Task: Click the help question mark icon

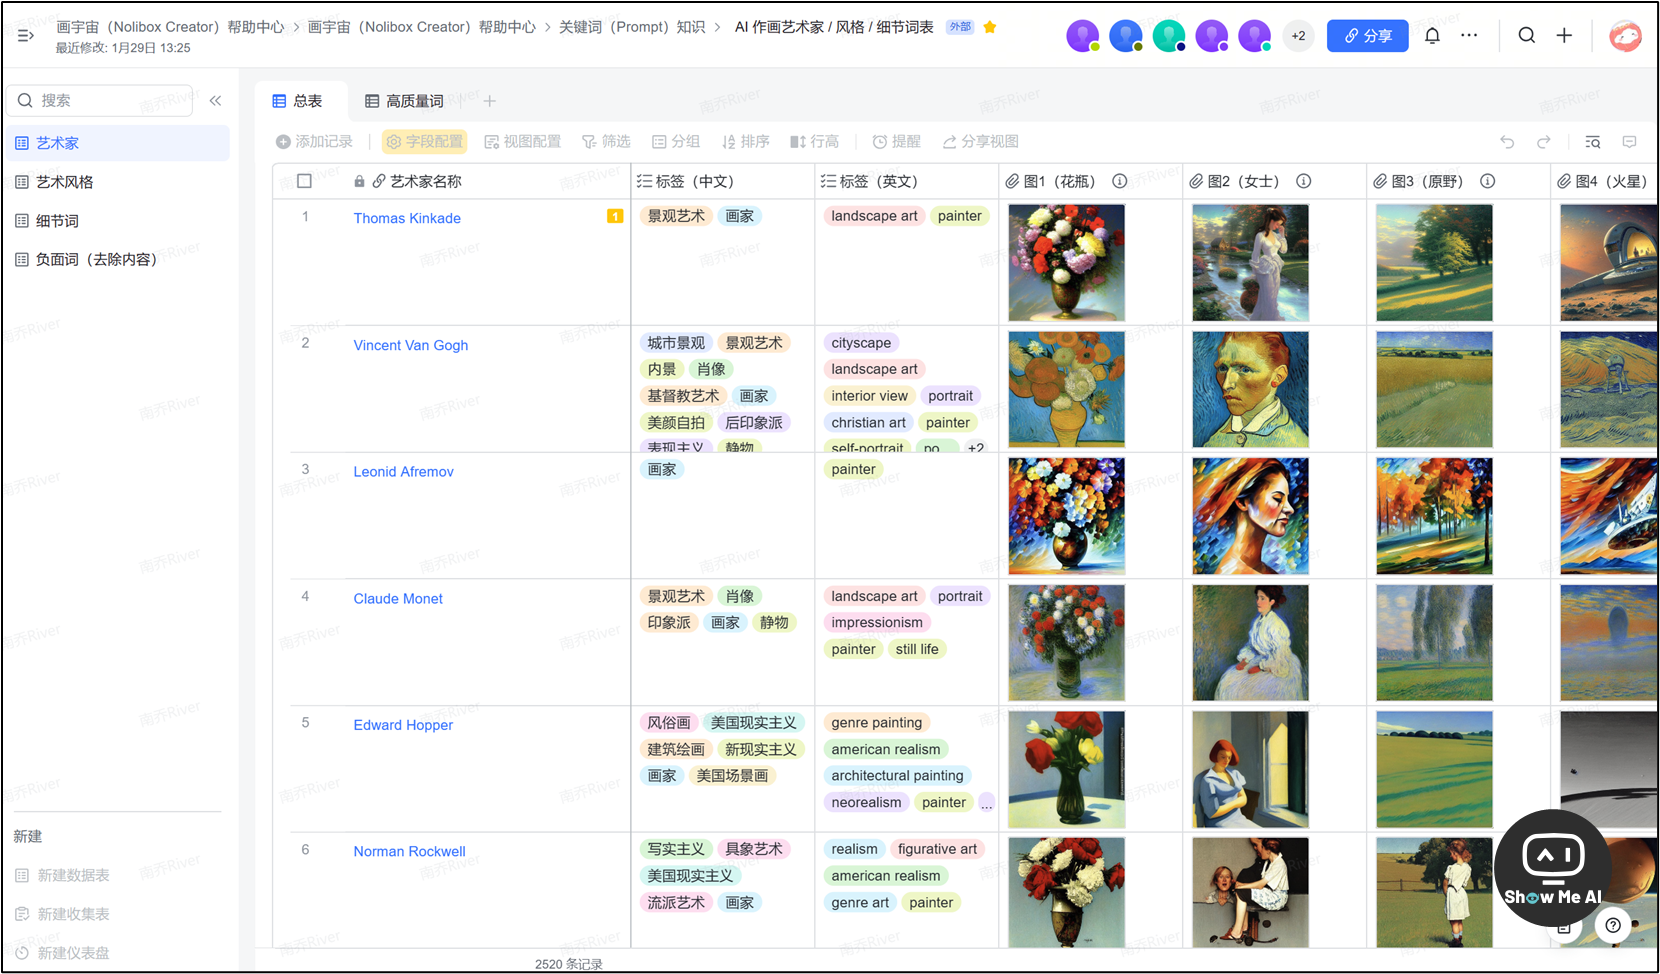Action: pyautogui.click(x=1613, y=925)
